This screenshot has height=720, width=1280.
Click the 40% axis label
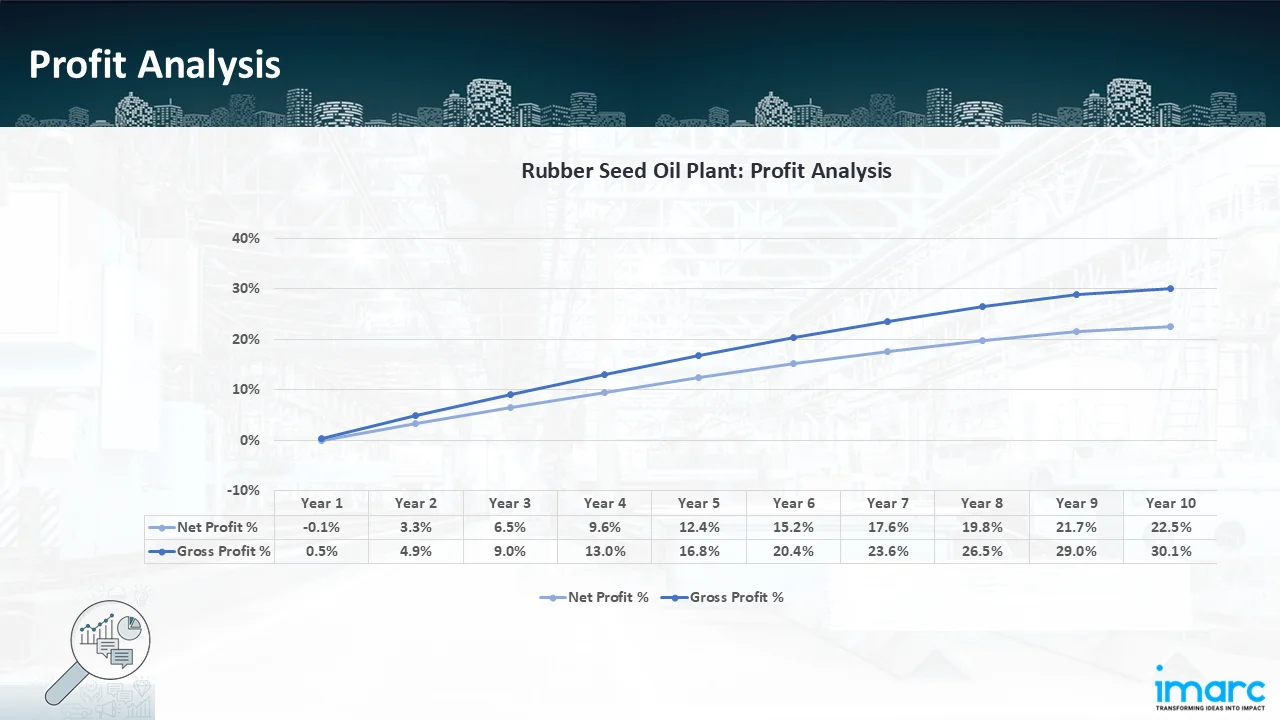[x=246, y=238]
